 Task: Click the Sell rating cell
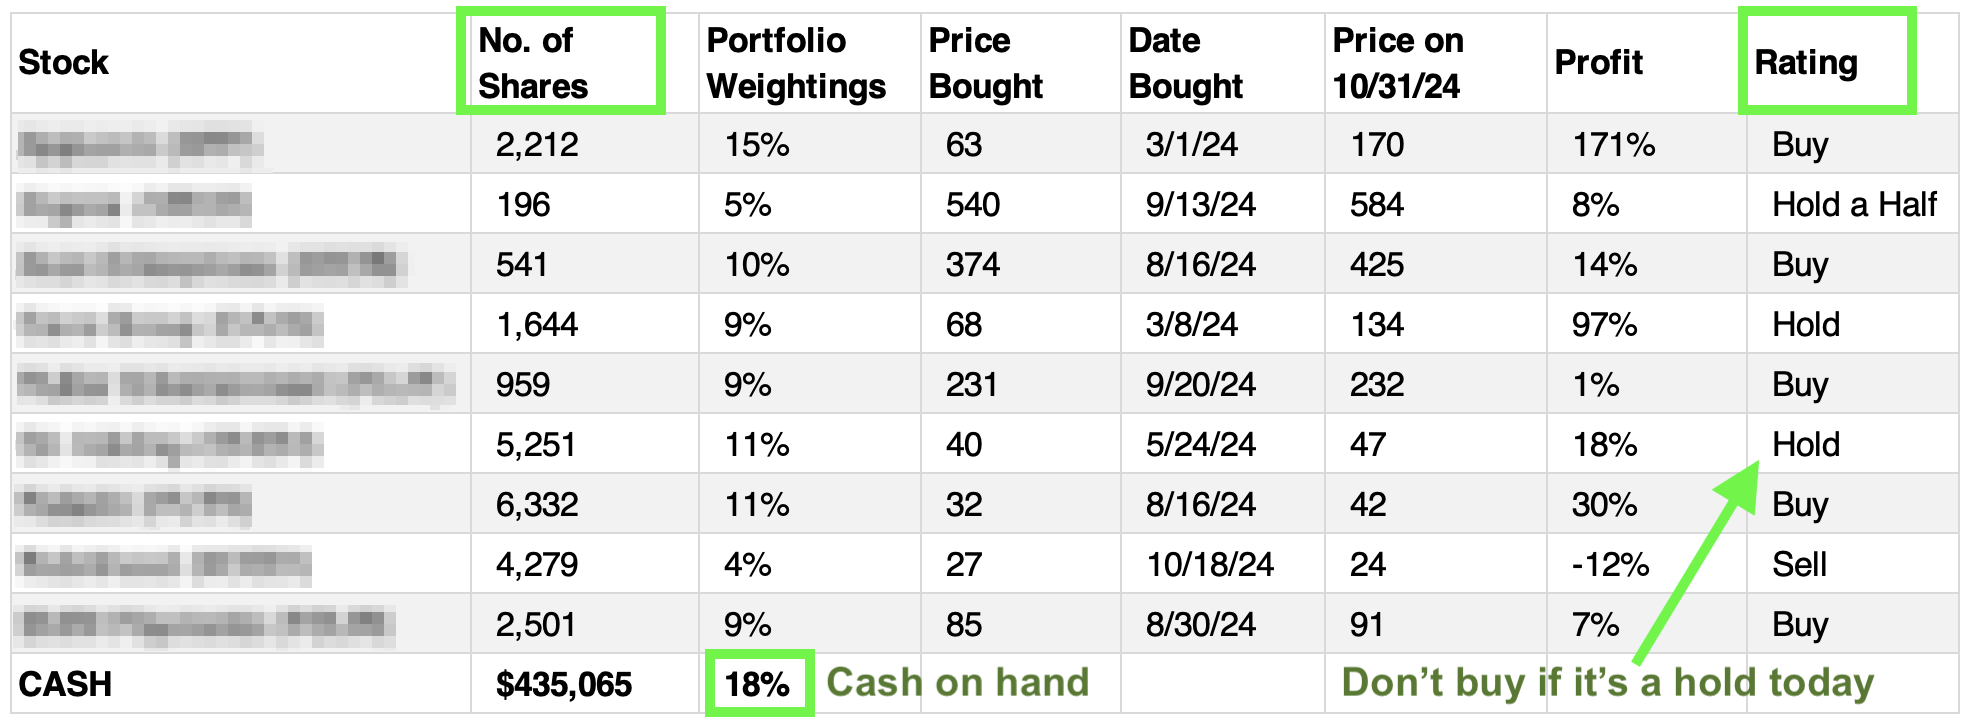(x=1799, y=565)
